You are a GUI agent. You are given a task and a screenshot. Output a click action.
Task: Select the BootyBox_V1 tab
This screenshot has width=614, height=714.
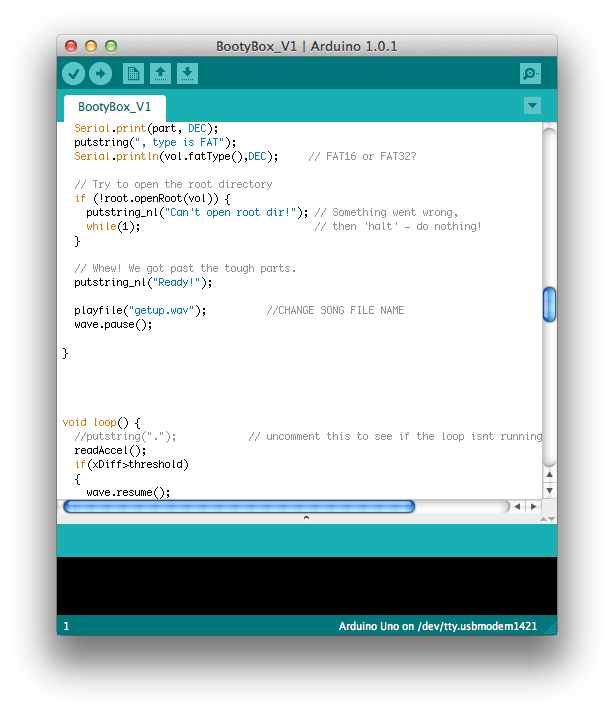click(115, 107)
